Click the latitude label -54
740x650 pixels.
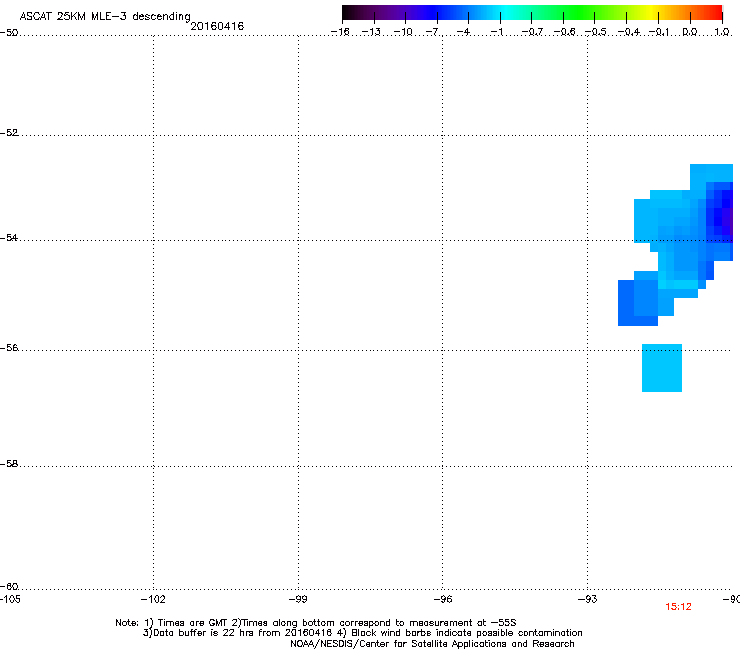9,237
